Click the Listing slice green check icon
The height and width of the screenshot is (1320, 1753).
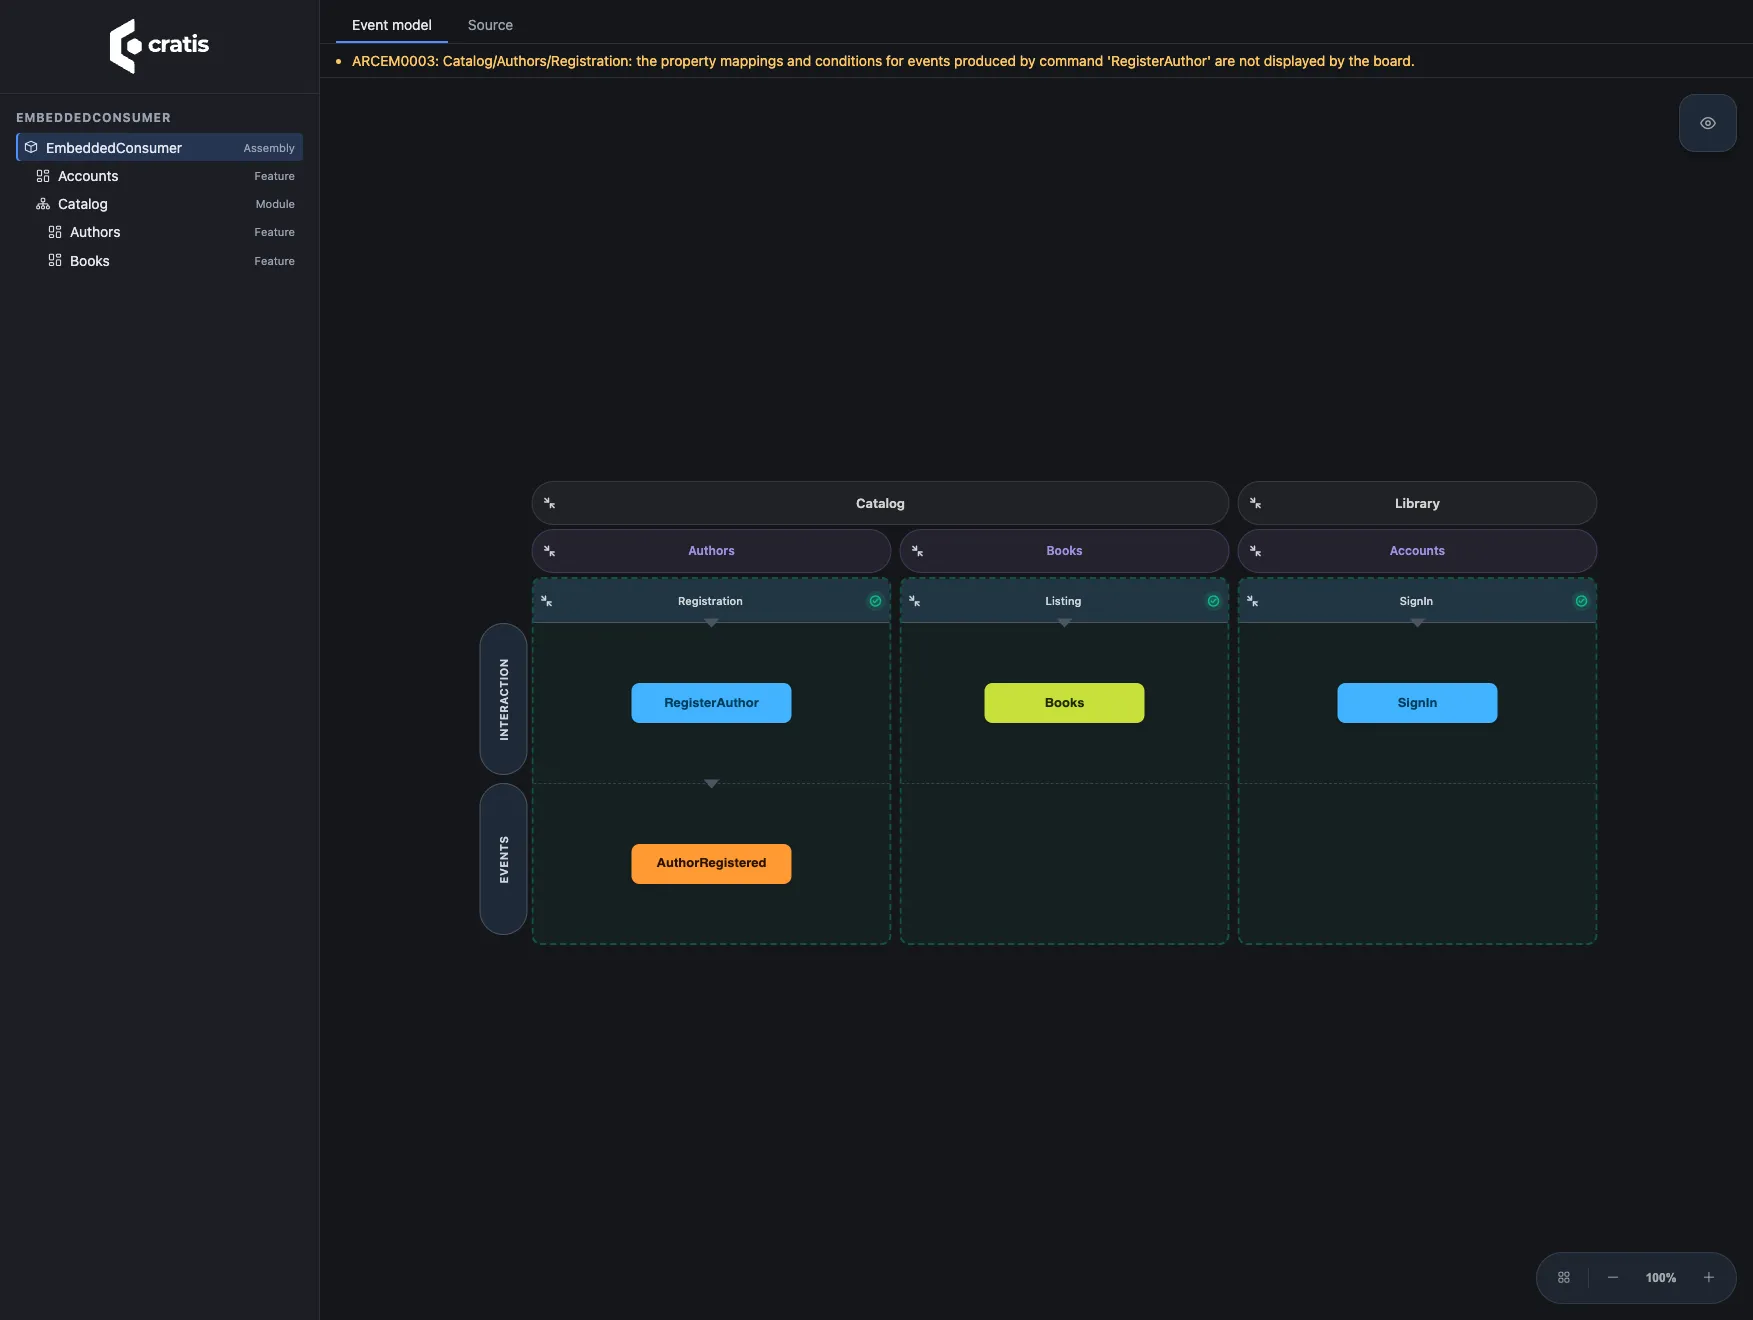1213,601
